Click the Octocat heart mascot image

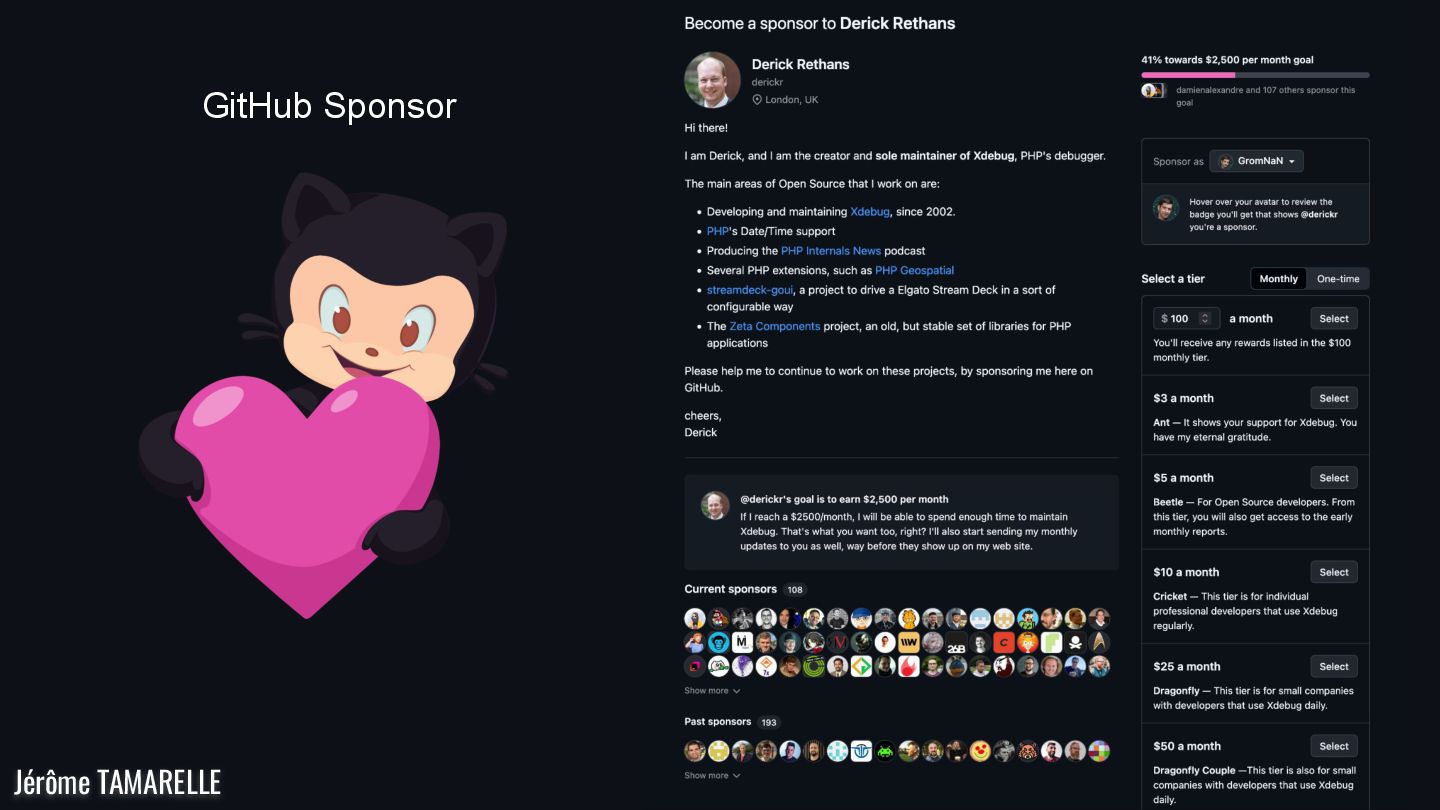point(323,396)
